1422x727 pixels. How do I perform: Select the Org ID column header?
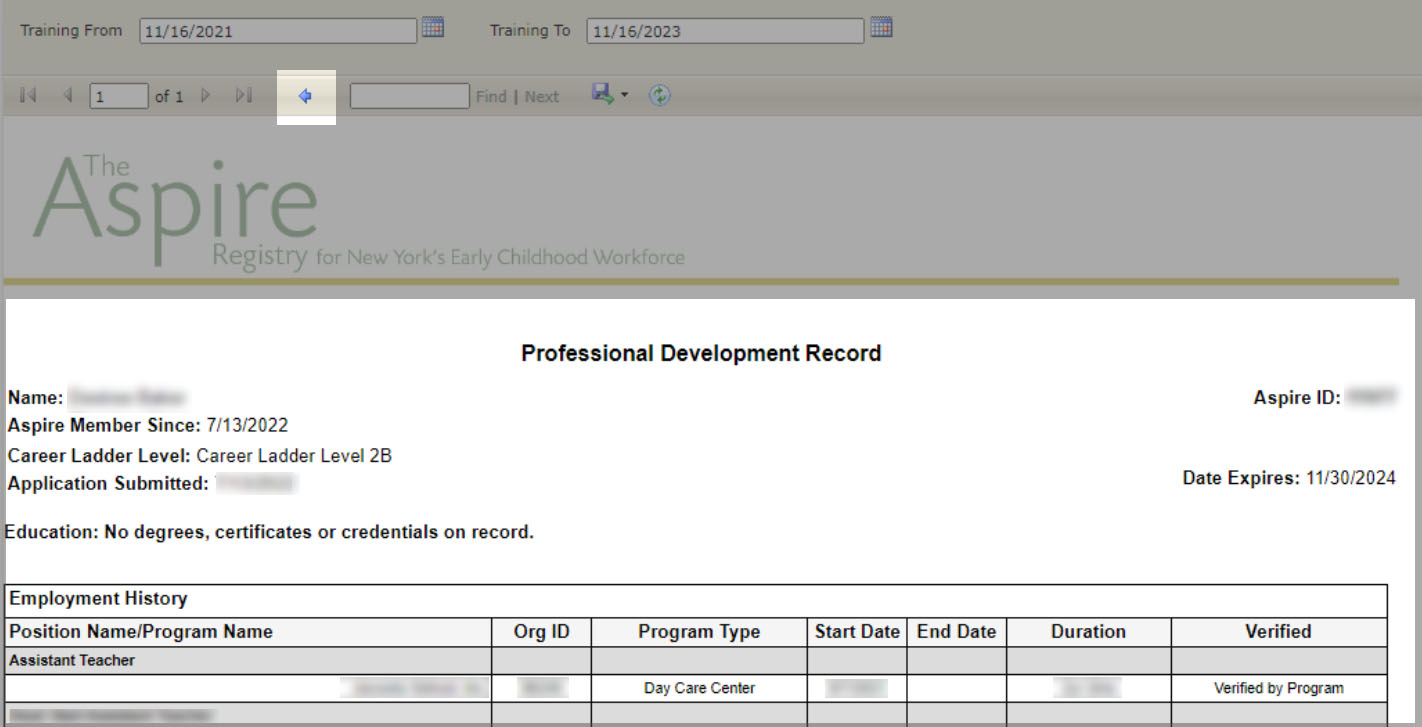tap(541, 632)
